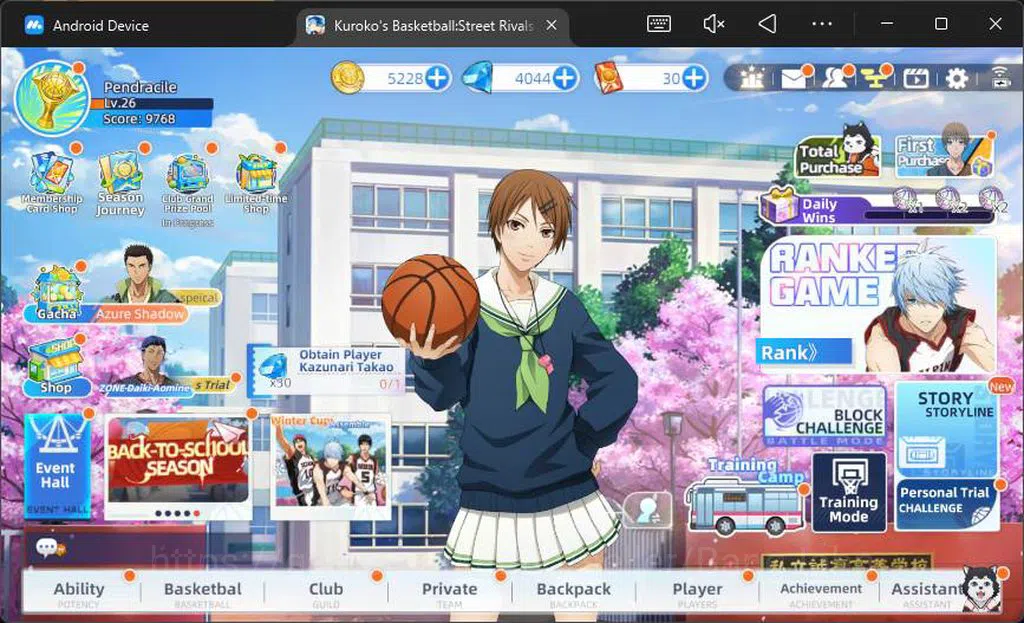Open the Basketbal tab
The image size is (1024, 623).
click(202, 593)
